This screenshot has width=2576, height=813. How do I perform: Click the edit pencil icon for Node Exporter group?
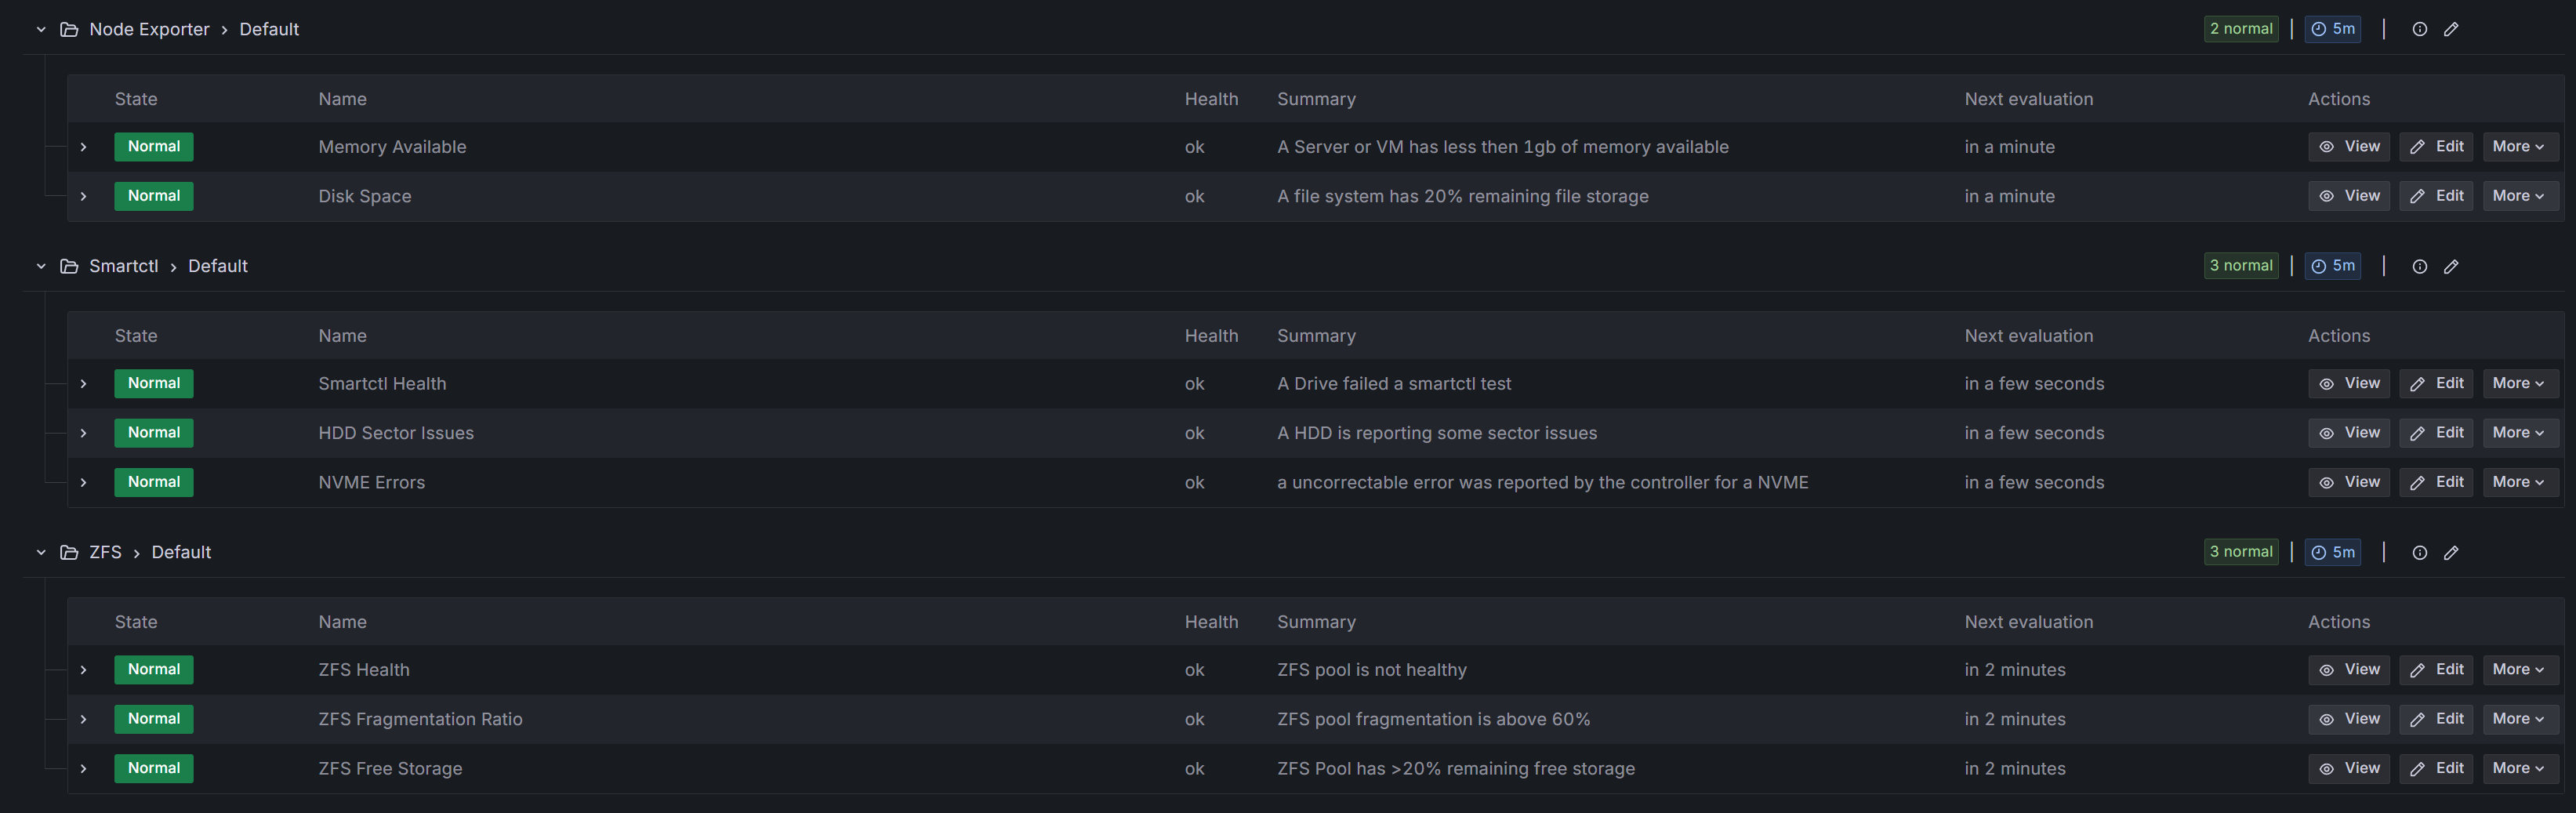(x=2451, y=29)
